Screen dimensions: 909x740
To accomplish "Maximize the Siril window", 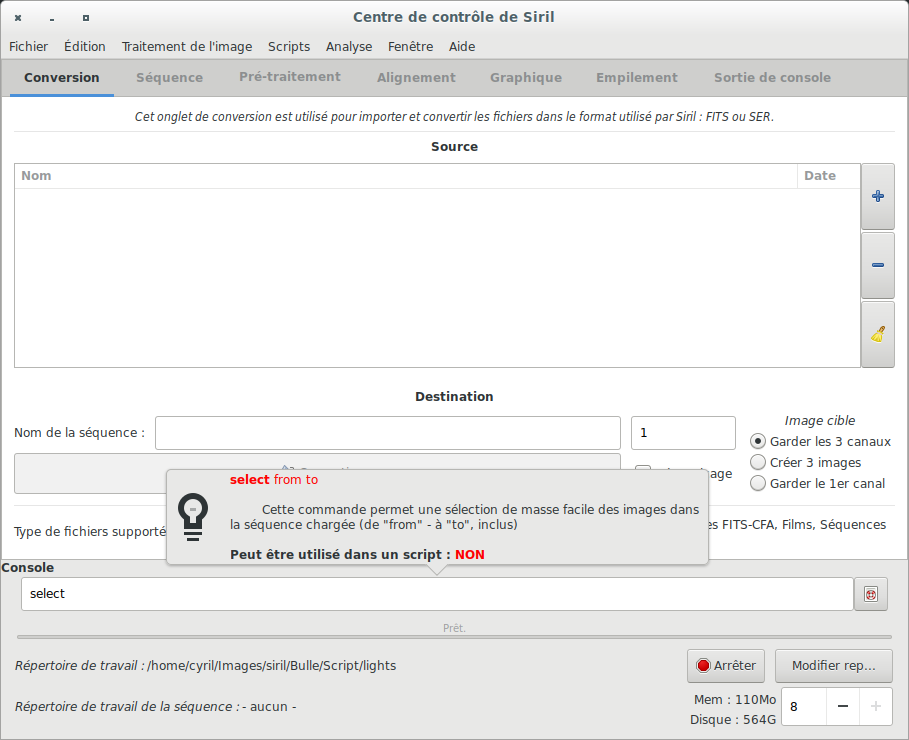I will (86, 18).
